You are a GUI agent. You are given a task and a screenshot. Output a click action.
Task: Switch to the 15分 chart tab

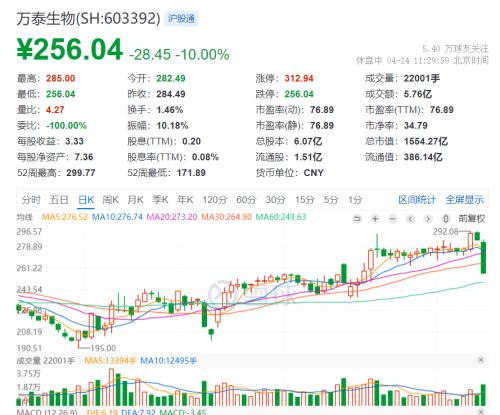click(x=305, y=200)
